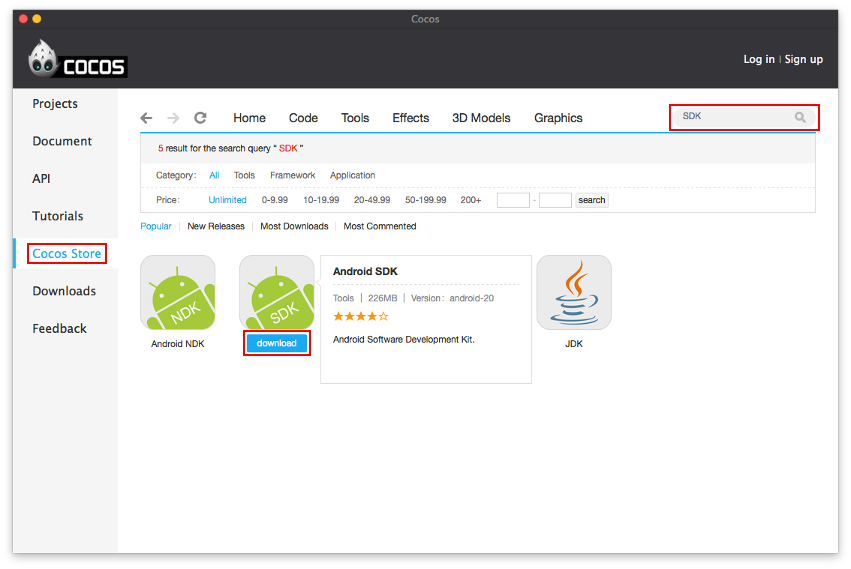Select Unlimited price filter

click(x=227, y=200)
